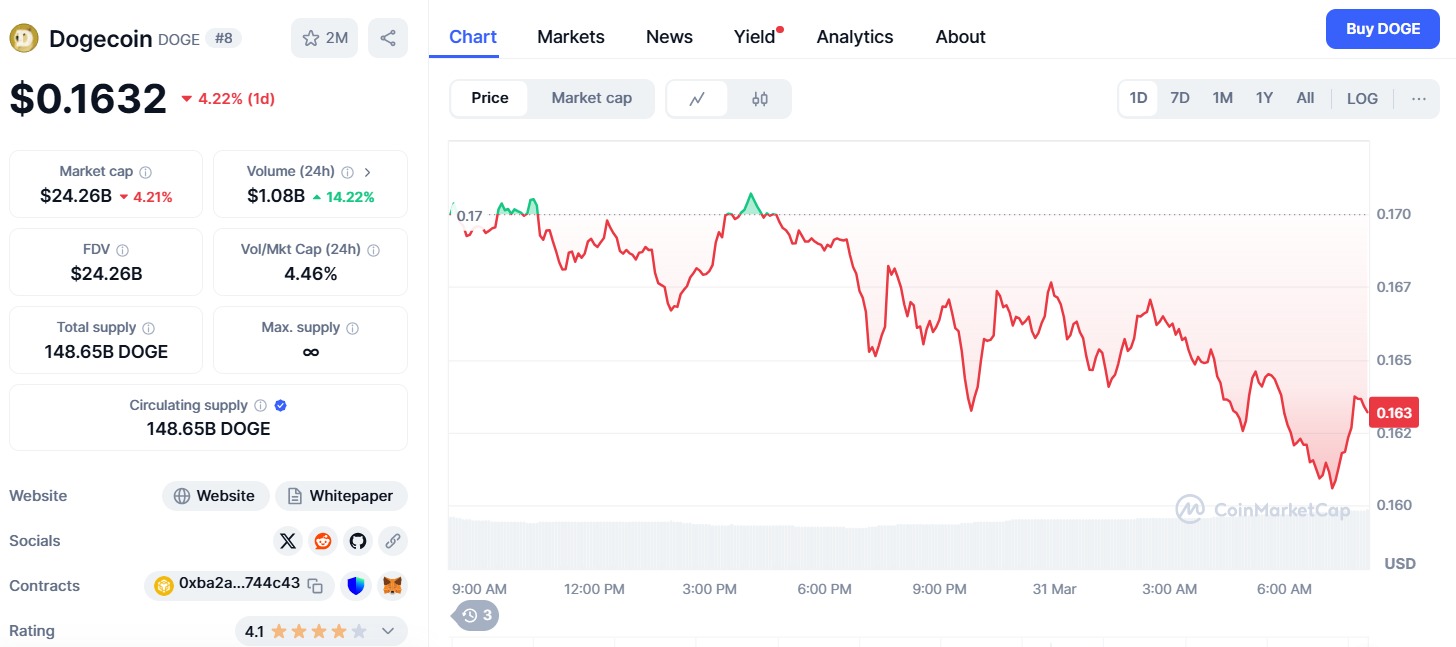Open the GitHub social link
Screen dimensions: 1456x647
click(358, 541)
